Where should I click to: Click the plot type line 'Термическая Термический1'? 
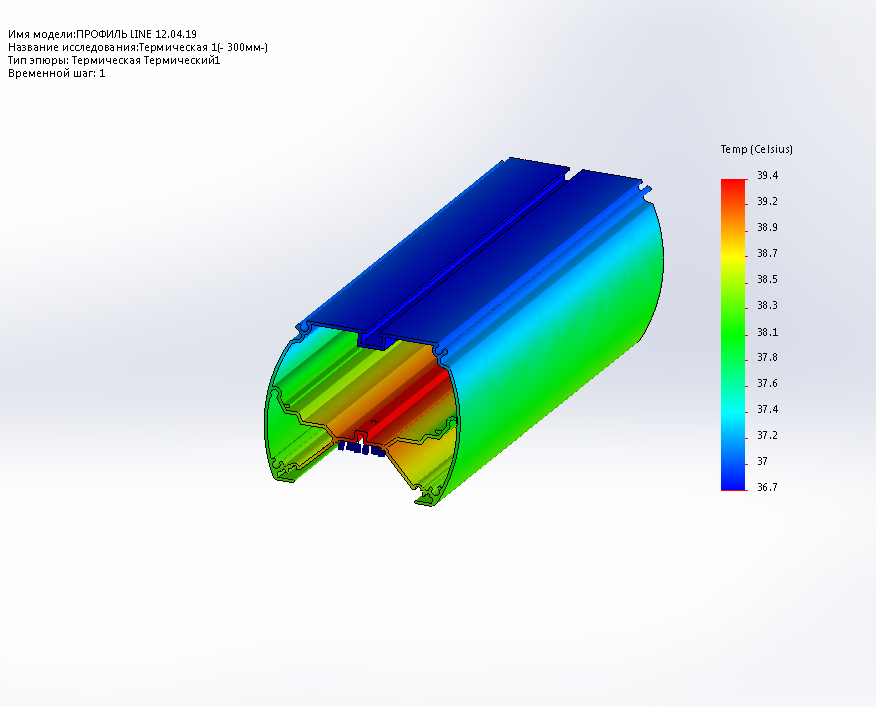[x=146, y=60]
